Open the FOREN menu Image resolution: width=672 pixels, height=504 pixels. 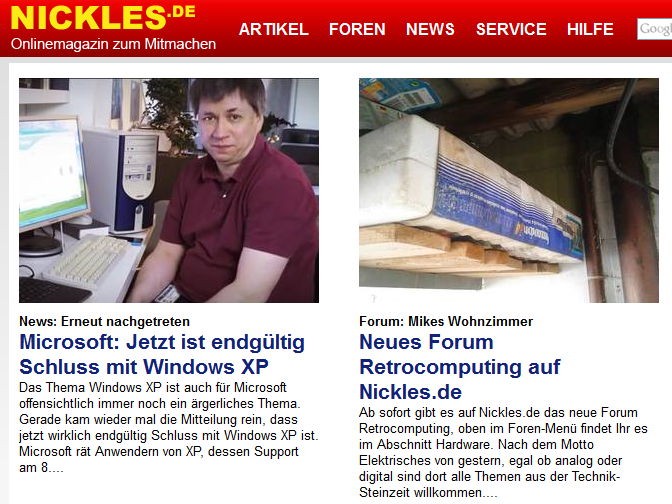(357, 29)
